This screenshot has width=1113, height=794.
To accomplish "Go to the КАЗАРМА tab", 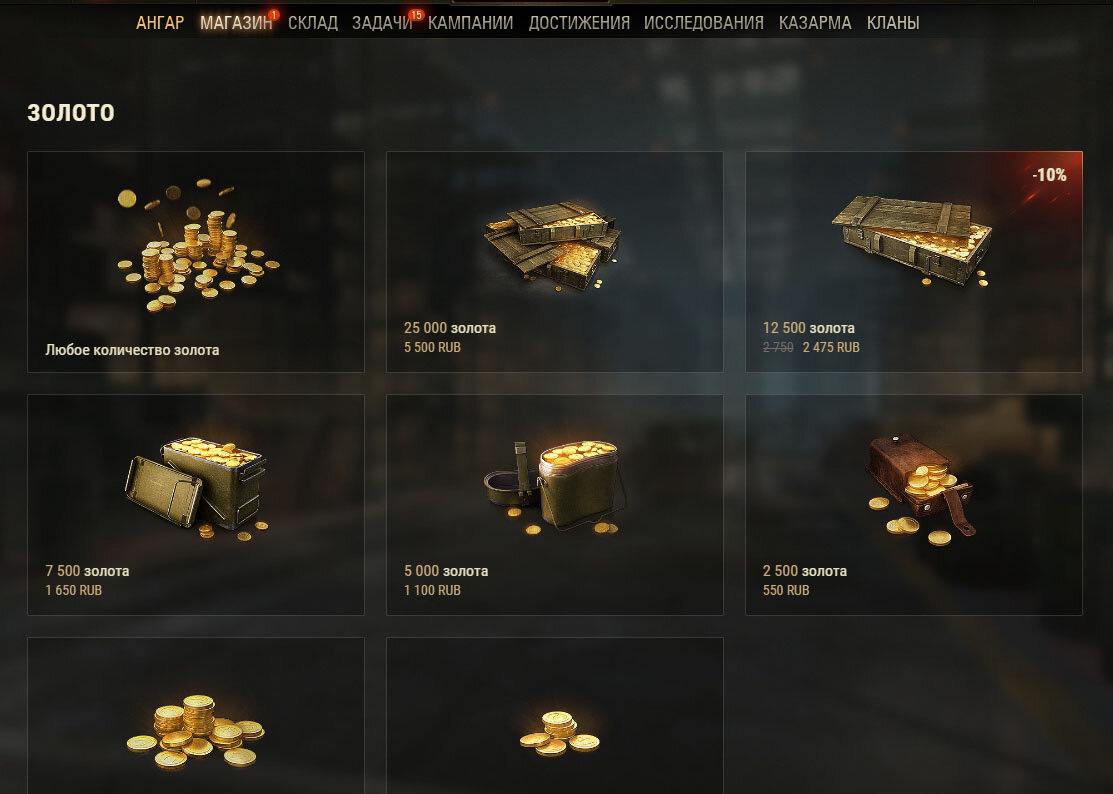I will (x=815, y=23).
